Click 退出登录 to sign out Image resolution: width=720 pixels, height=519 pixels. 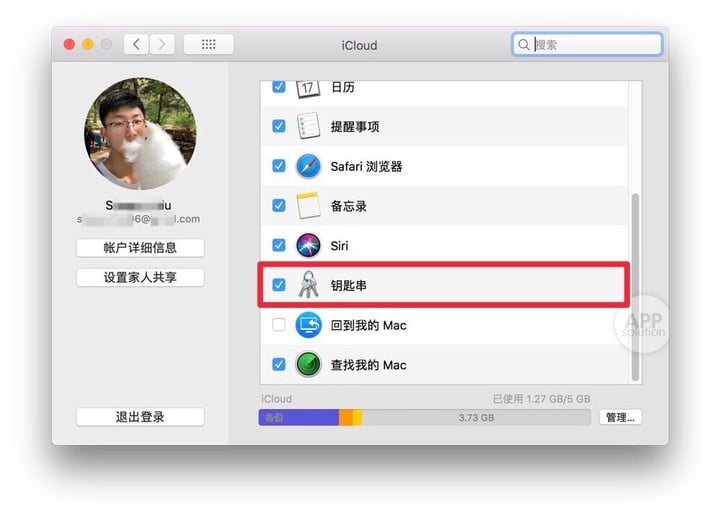click(x=140, y=417)
